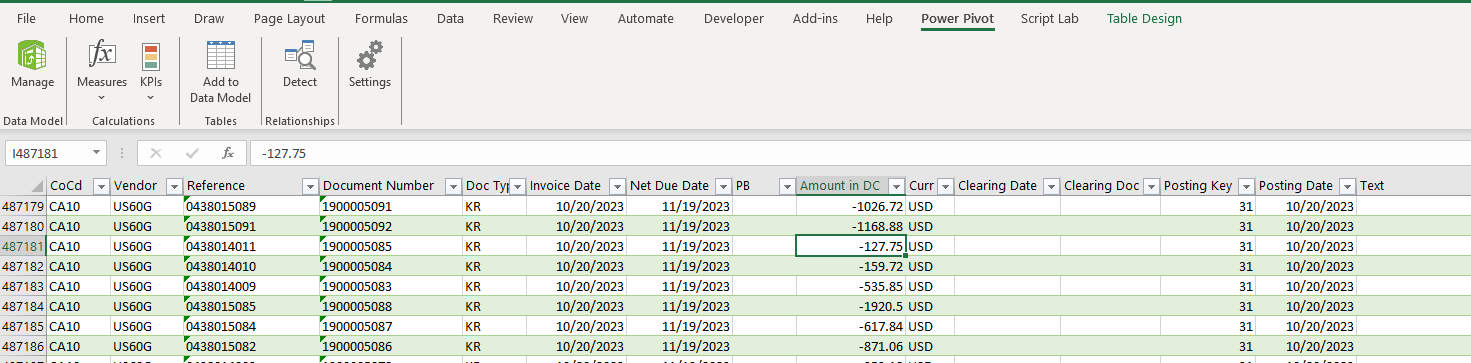Viewport: 1471px width, 363px height.
Task: Select row header 487186
Action: (23, 346)
